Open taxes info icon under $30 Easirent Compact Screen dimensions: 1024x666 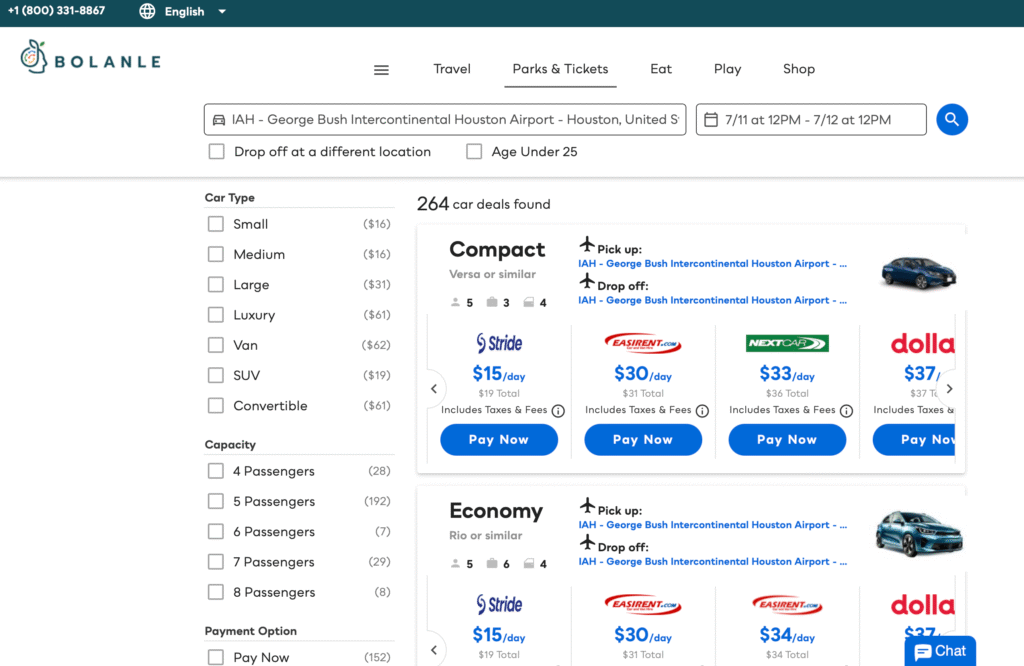(702, 411)
